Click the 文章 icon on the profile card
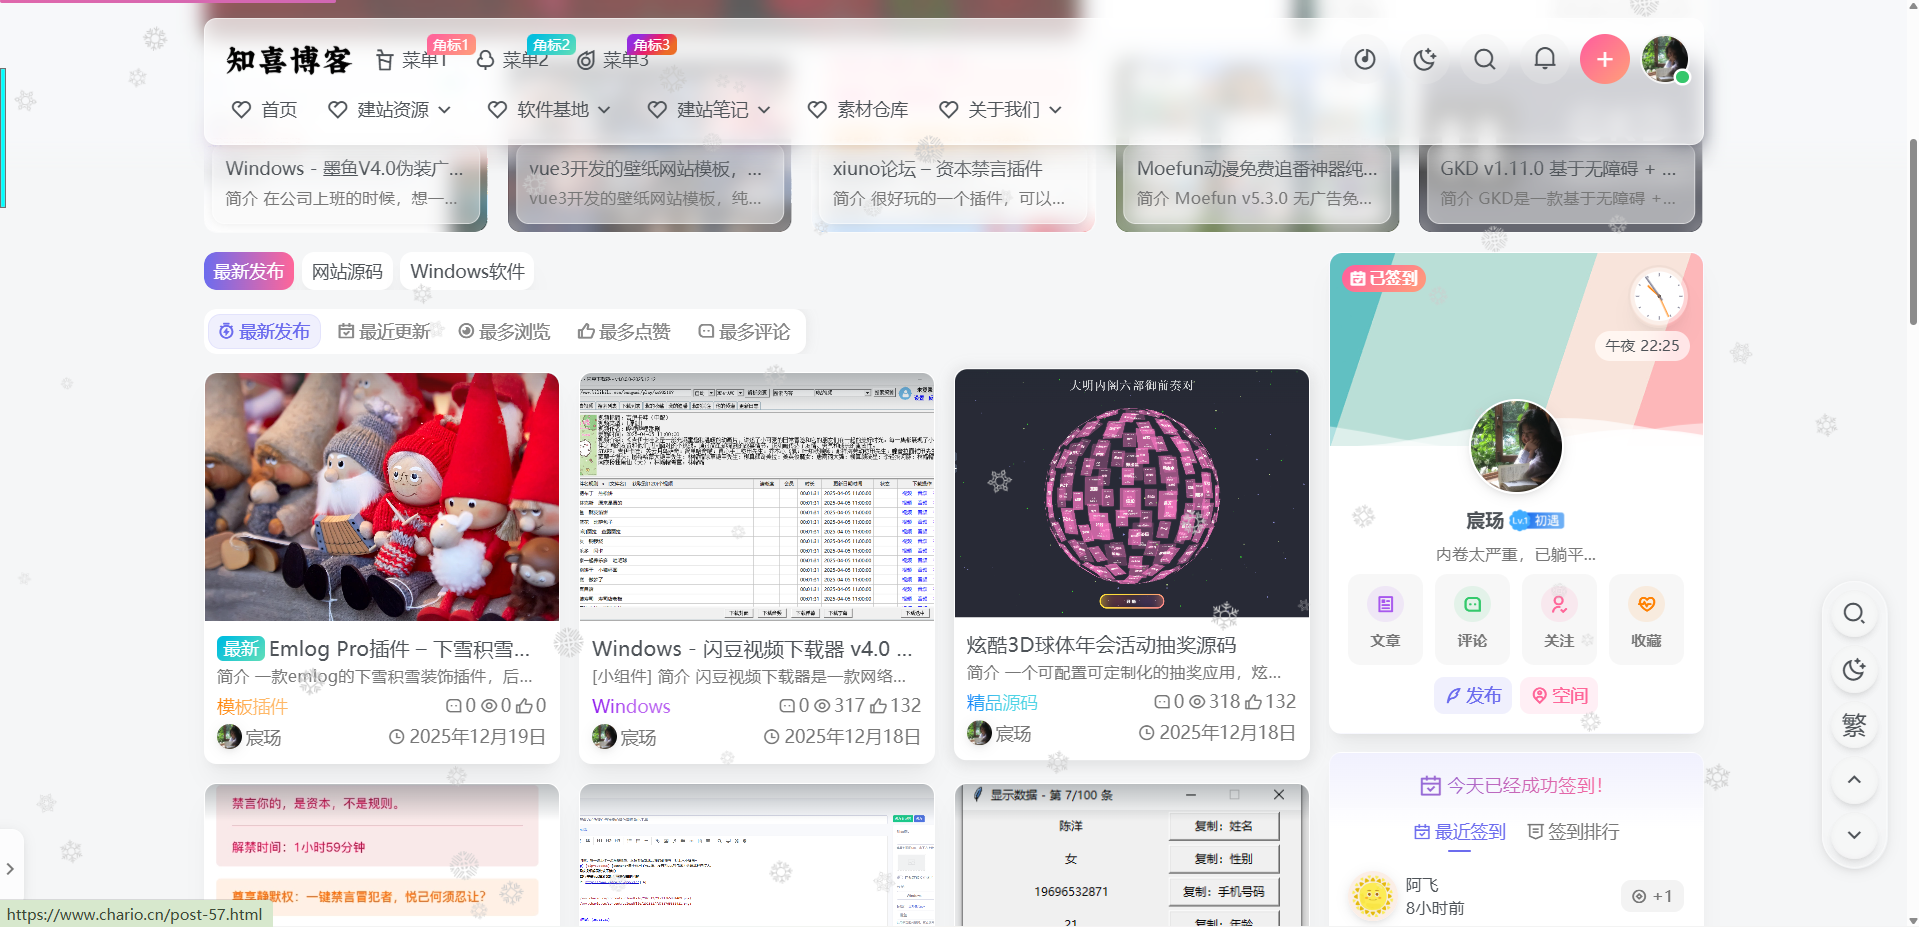Viewport: 1919px width, 927px height. [1385, 619]
